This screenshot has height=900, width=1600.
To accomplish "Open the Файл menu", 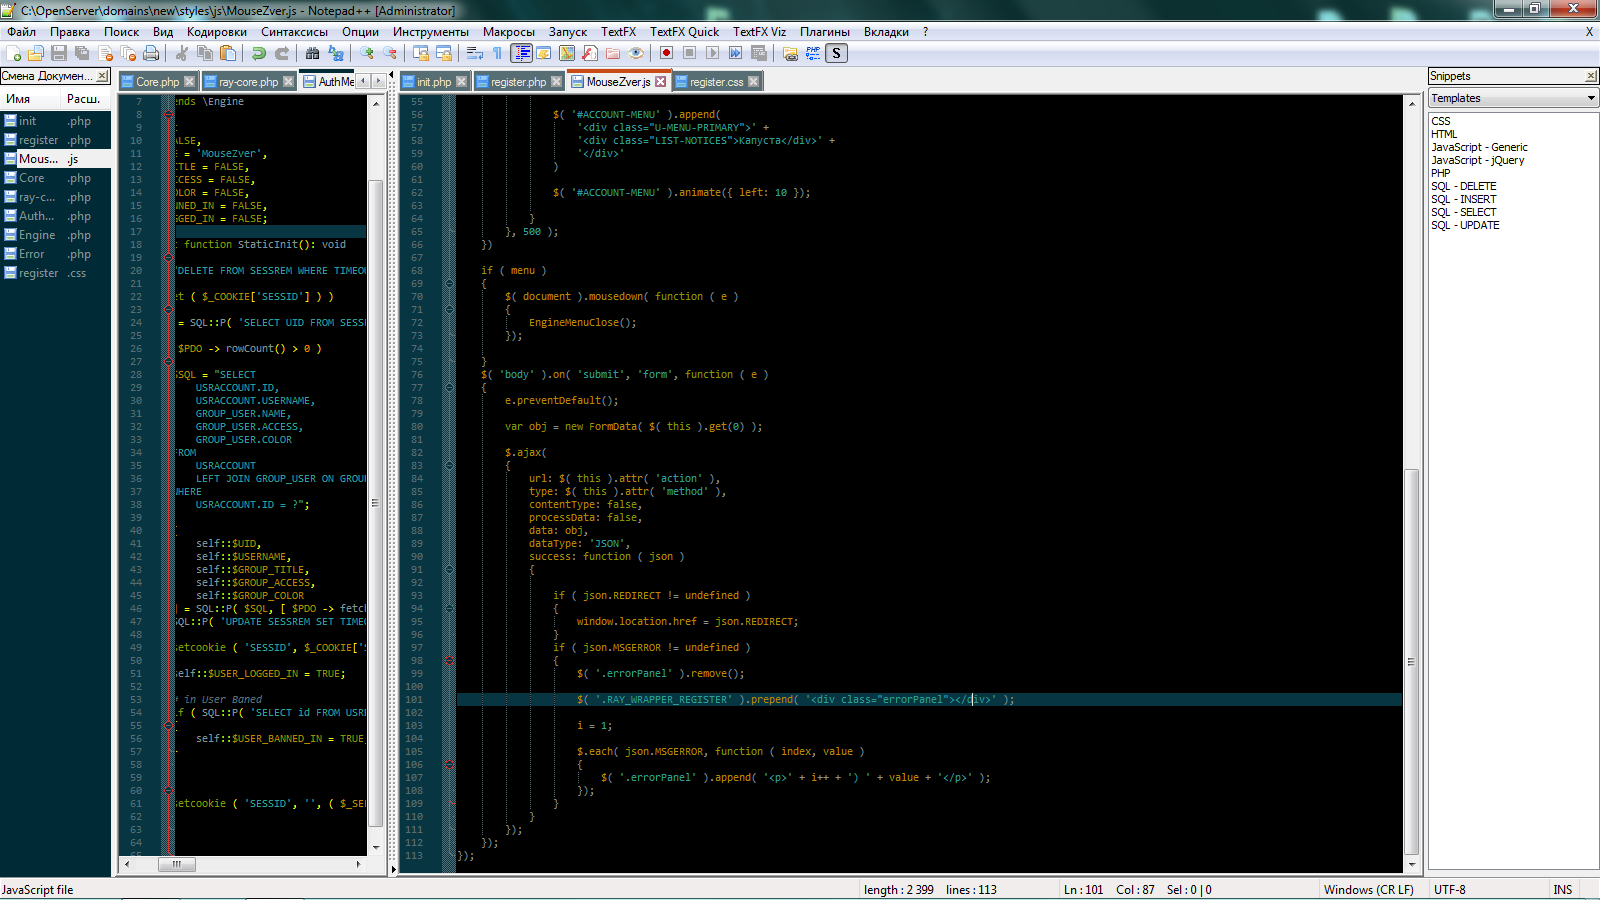I will [21, 32].
